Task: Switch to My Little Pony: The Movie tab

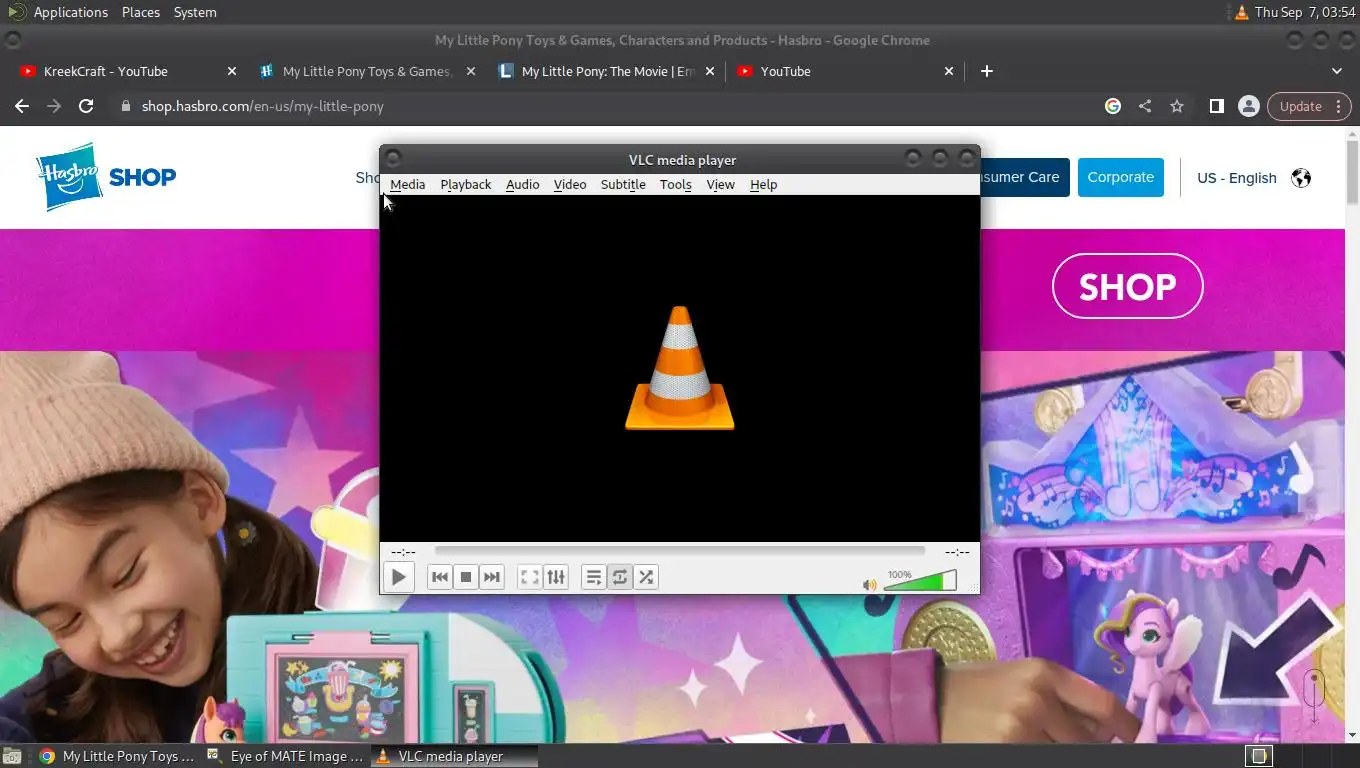Action: tap(607, 71)
